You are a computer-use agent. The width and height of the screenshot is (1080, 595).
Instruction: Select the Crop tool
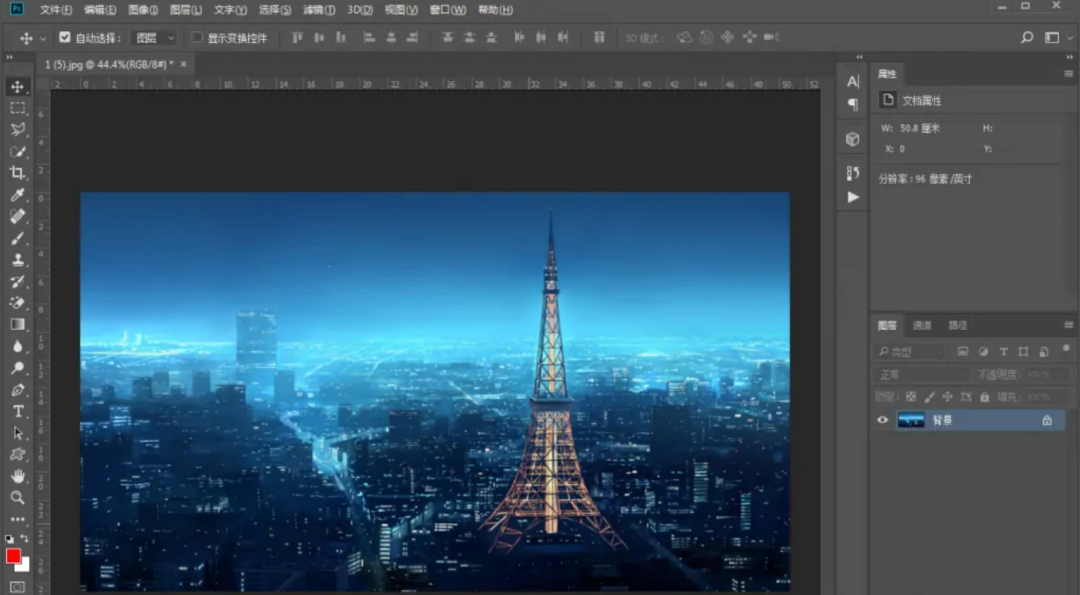[x=18, y=173]
